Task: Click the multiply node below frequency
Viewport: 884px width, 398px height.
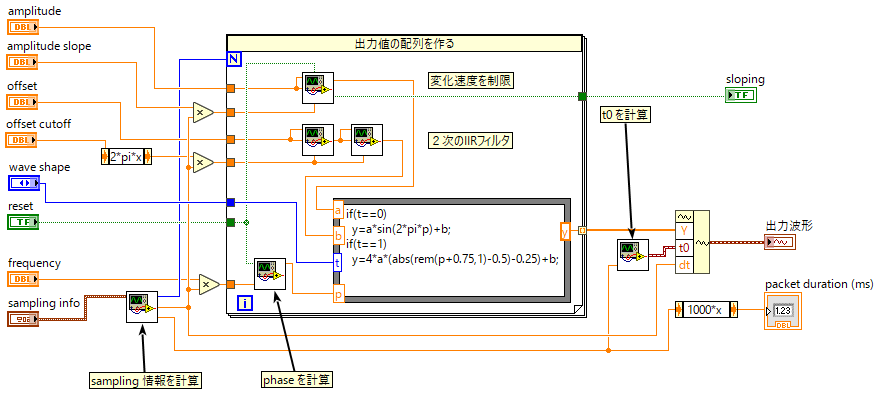Action: click(x=209, y=285)
